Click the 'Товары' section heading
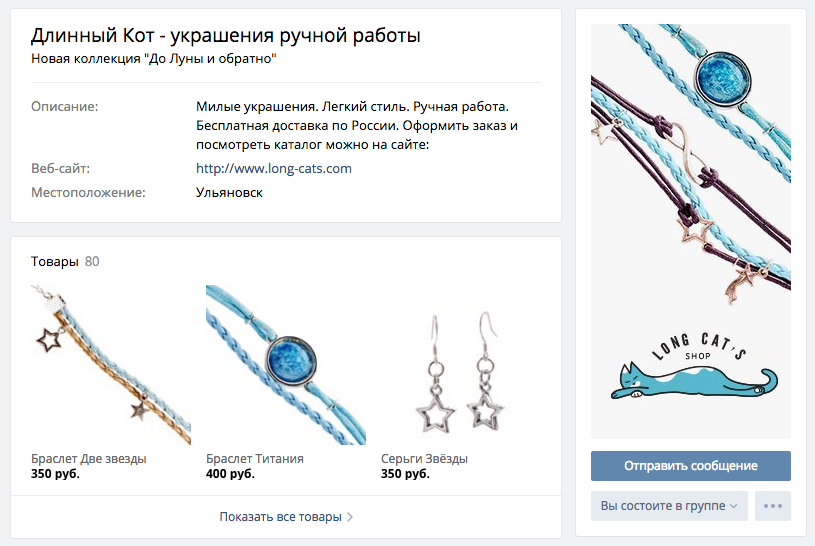 [x=55, y=262]
